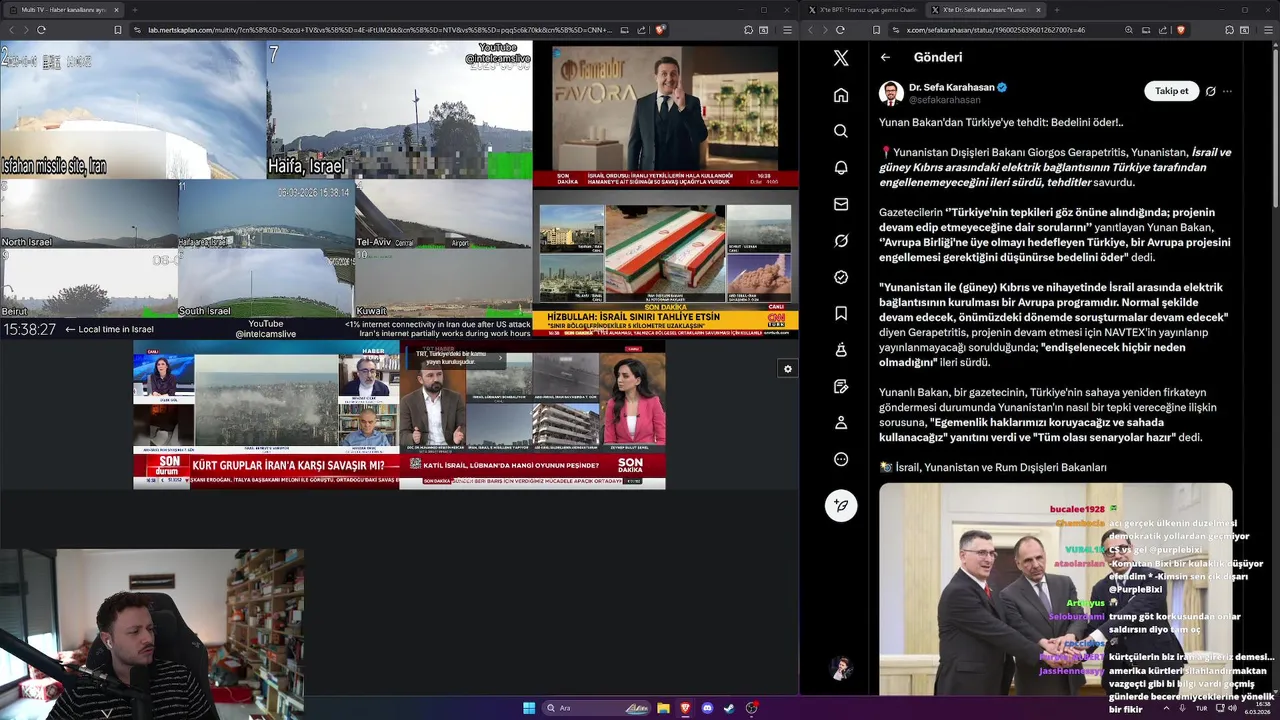Image resolution: width=1280 pixels, height=720 pixels.
Task: Click the zoom magnifier in right browser address bar
Action: click(x=1129, y=30)
